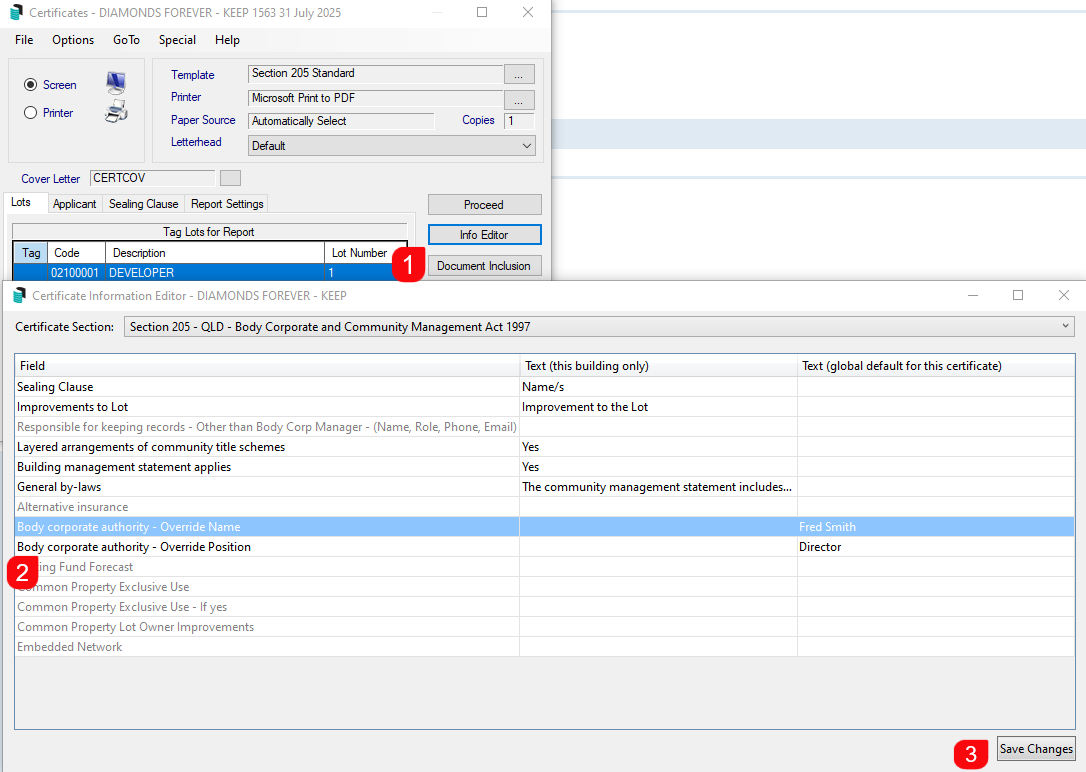Screen dimensions: 1086x772
Task: Click the Field column header
Action: pyautogui.click(x=267, y=366)
